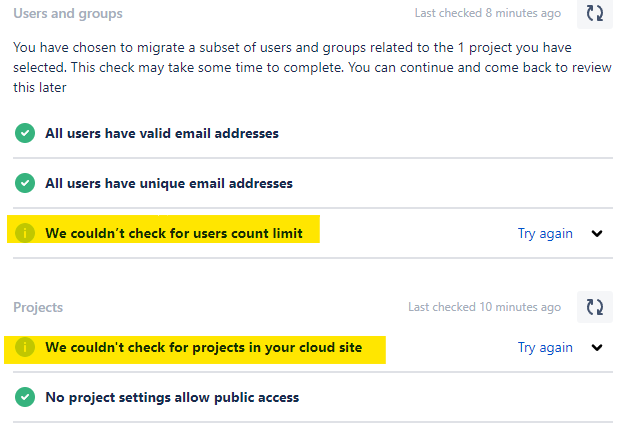Screen dimensions: 627x431
Task: Click the Projects section heading
Action: click(x=38, y=307)
